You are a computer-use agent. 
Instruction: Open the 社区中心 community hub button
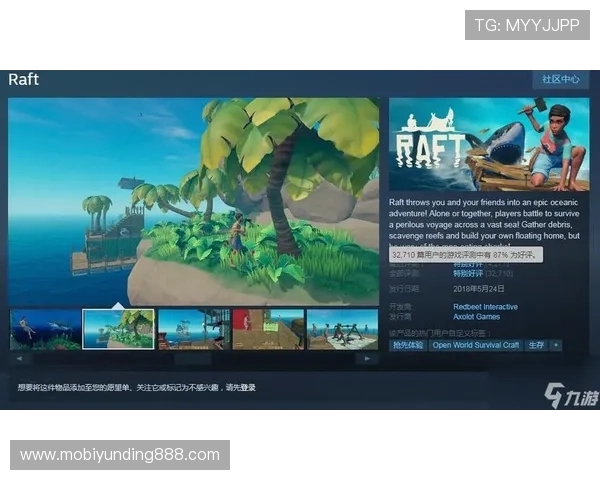(560, 79)
